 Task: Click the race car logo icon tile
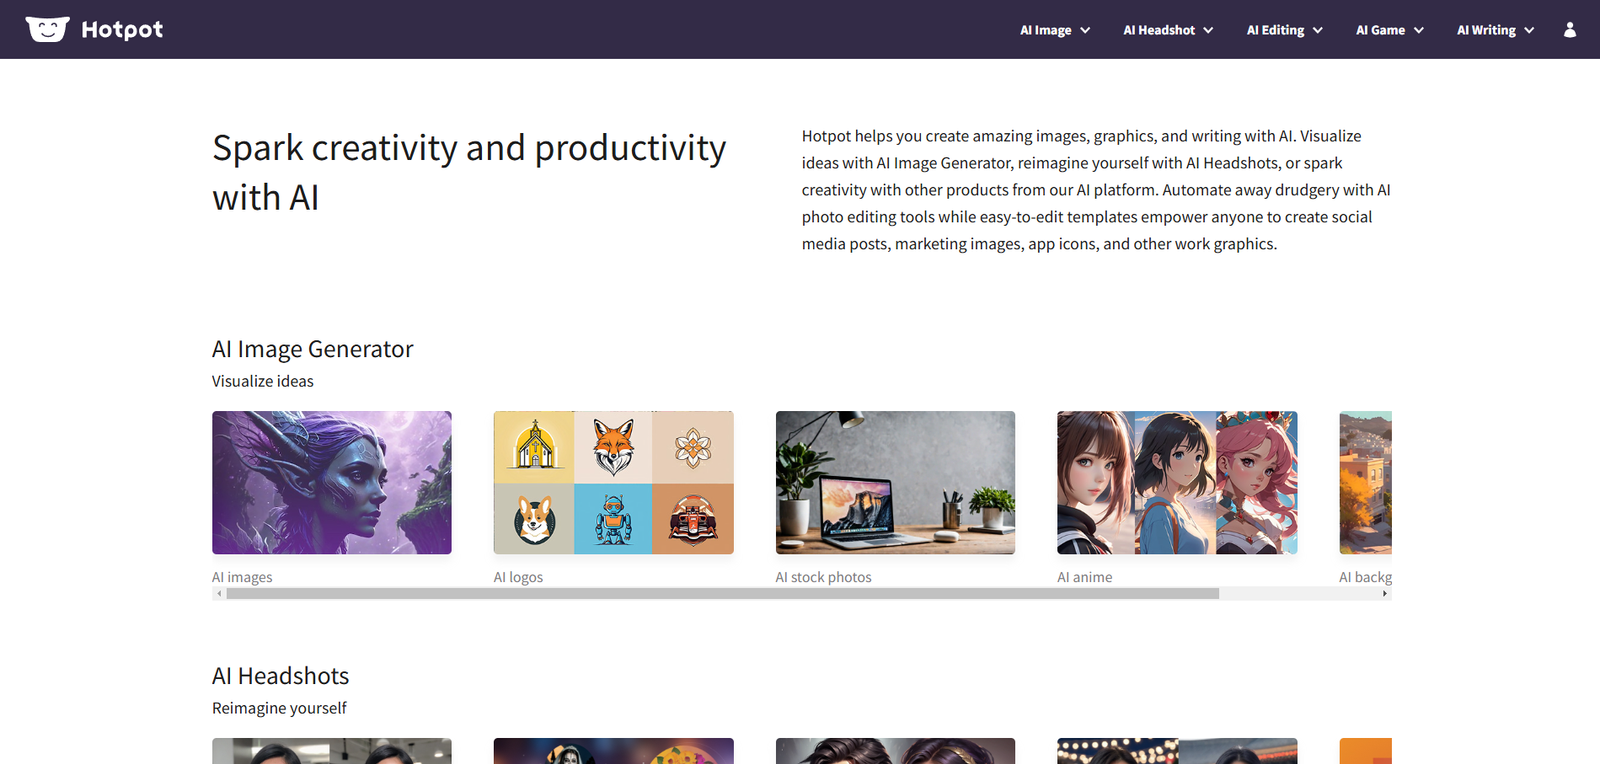692,520
